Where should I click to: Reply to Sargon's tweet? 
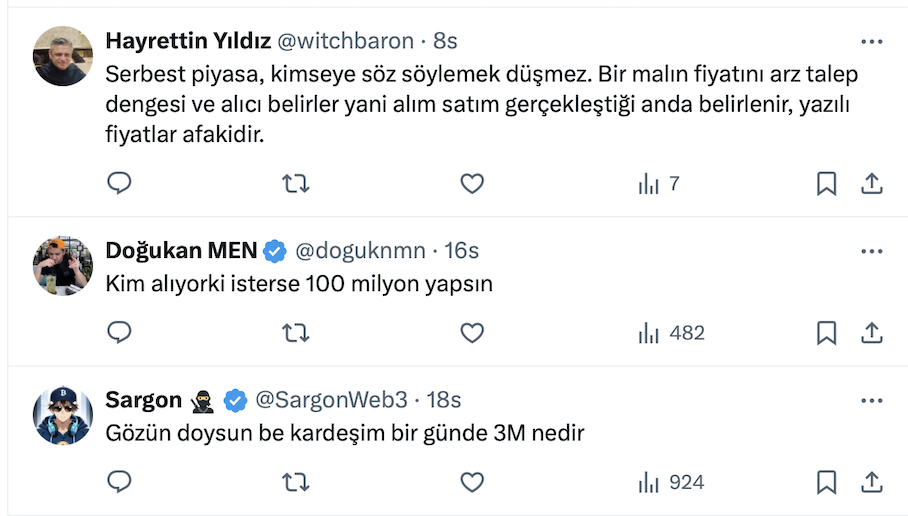point(119,482)
